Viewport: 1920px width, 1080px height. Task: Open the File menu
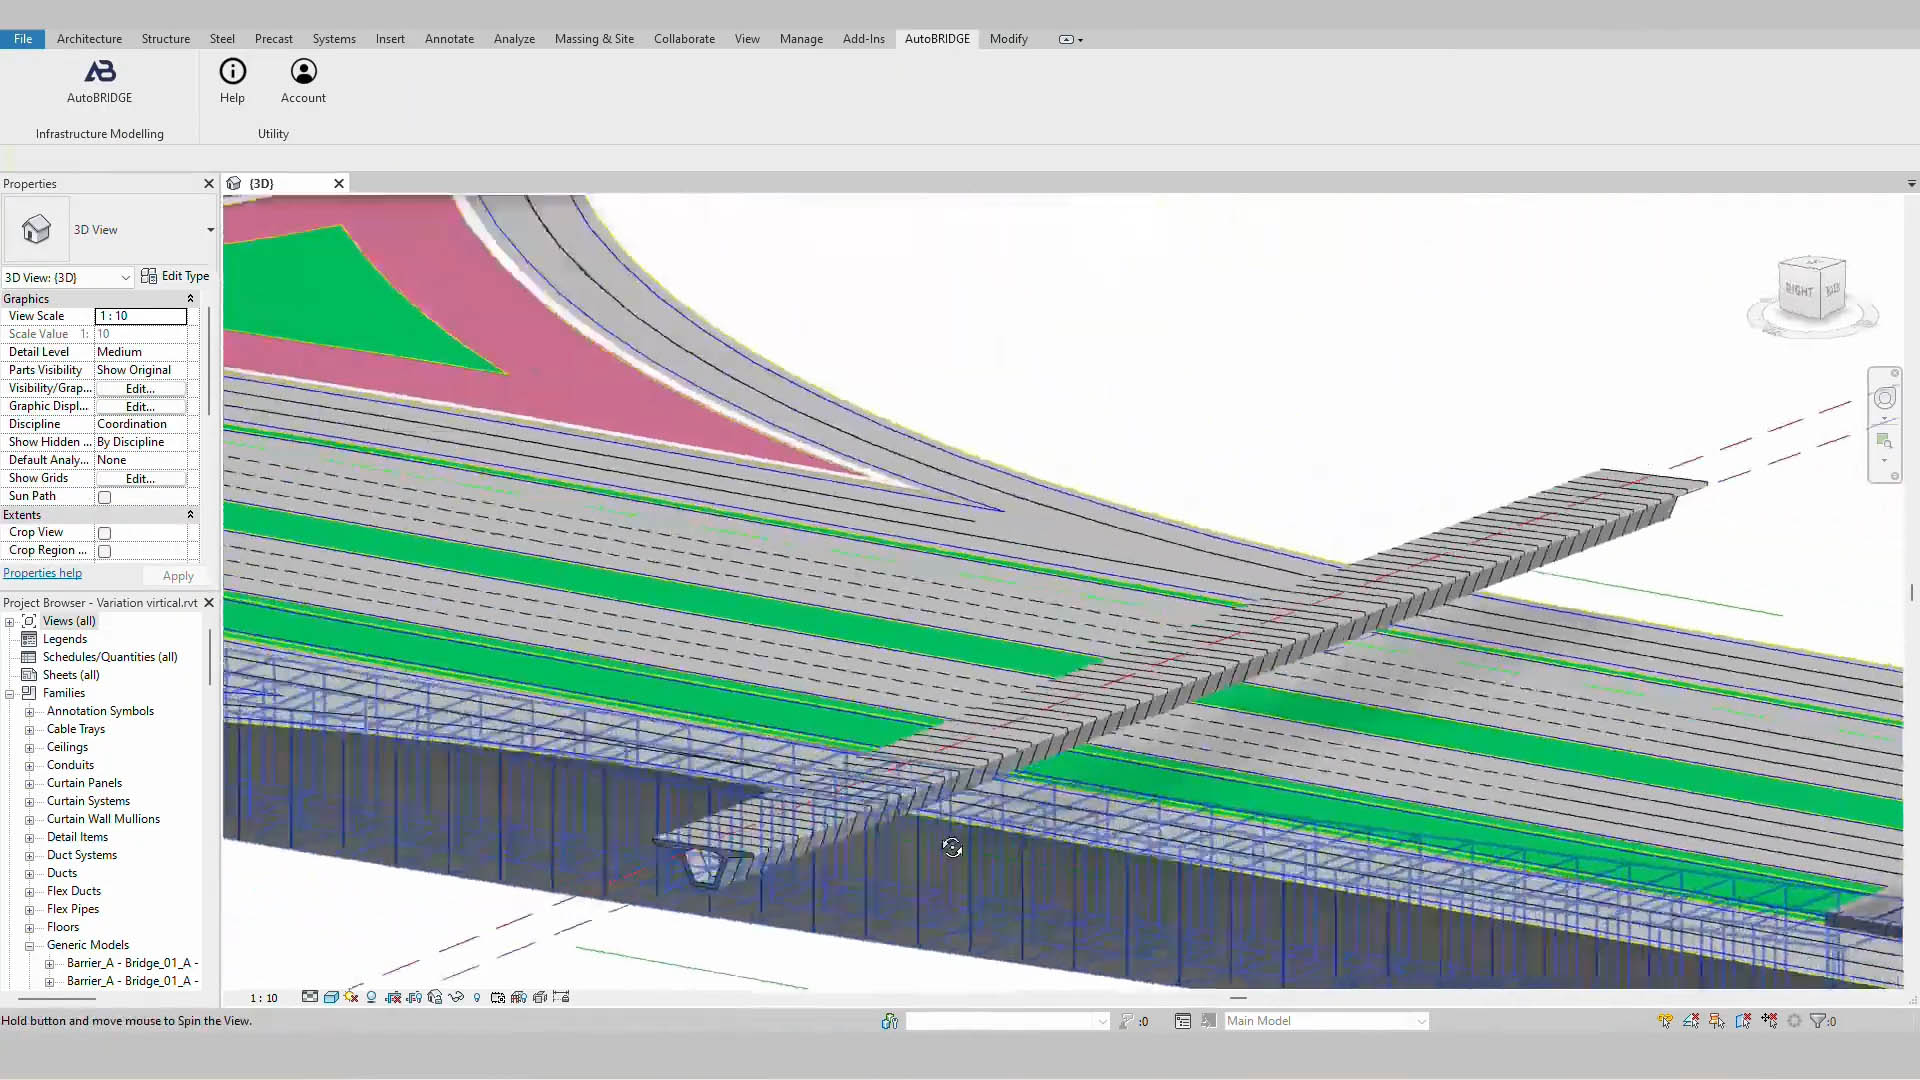click(23, 39)
